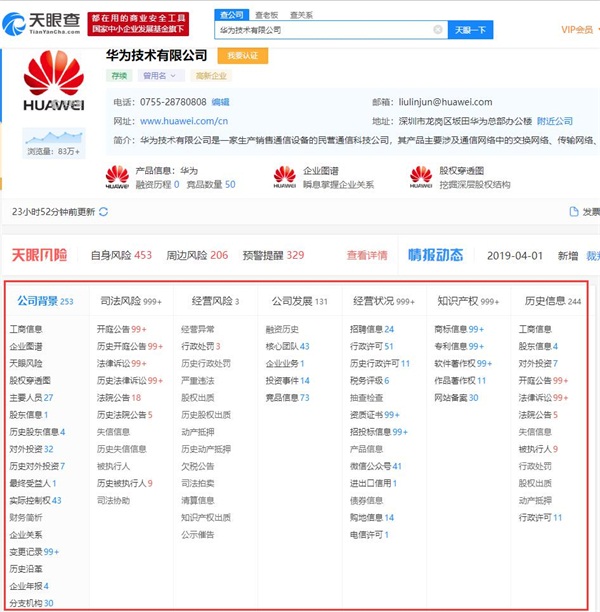Open 电信许可 1
600x612 pixels.
click(369, 535)
